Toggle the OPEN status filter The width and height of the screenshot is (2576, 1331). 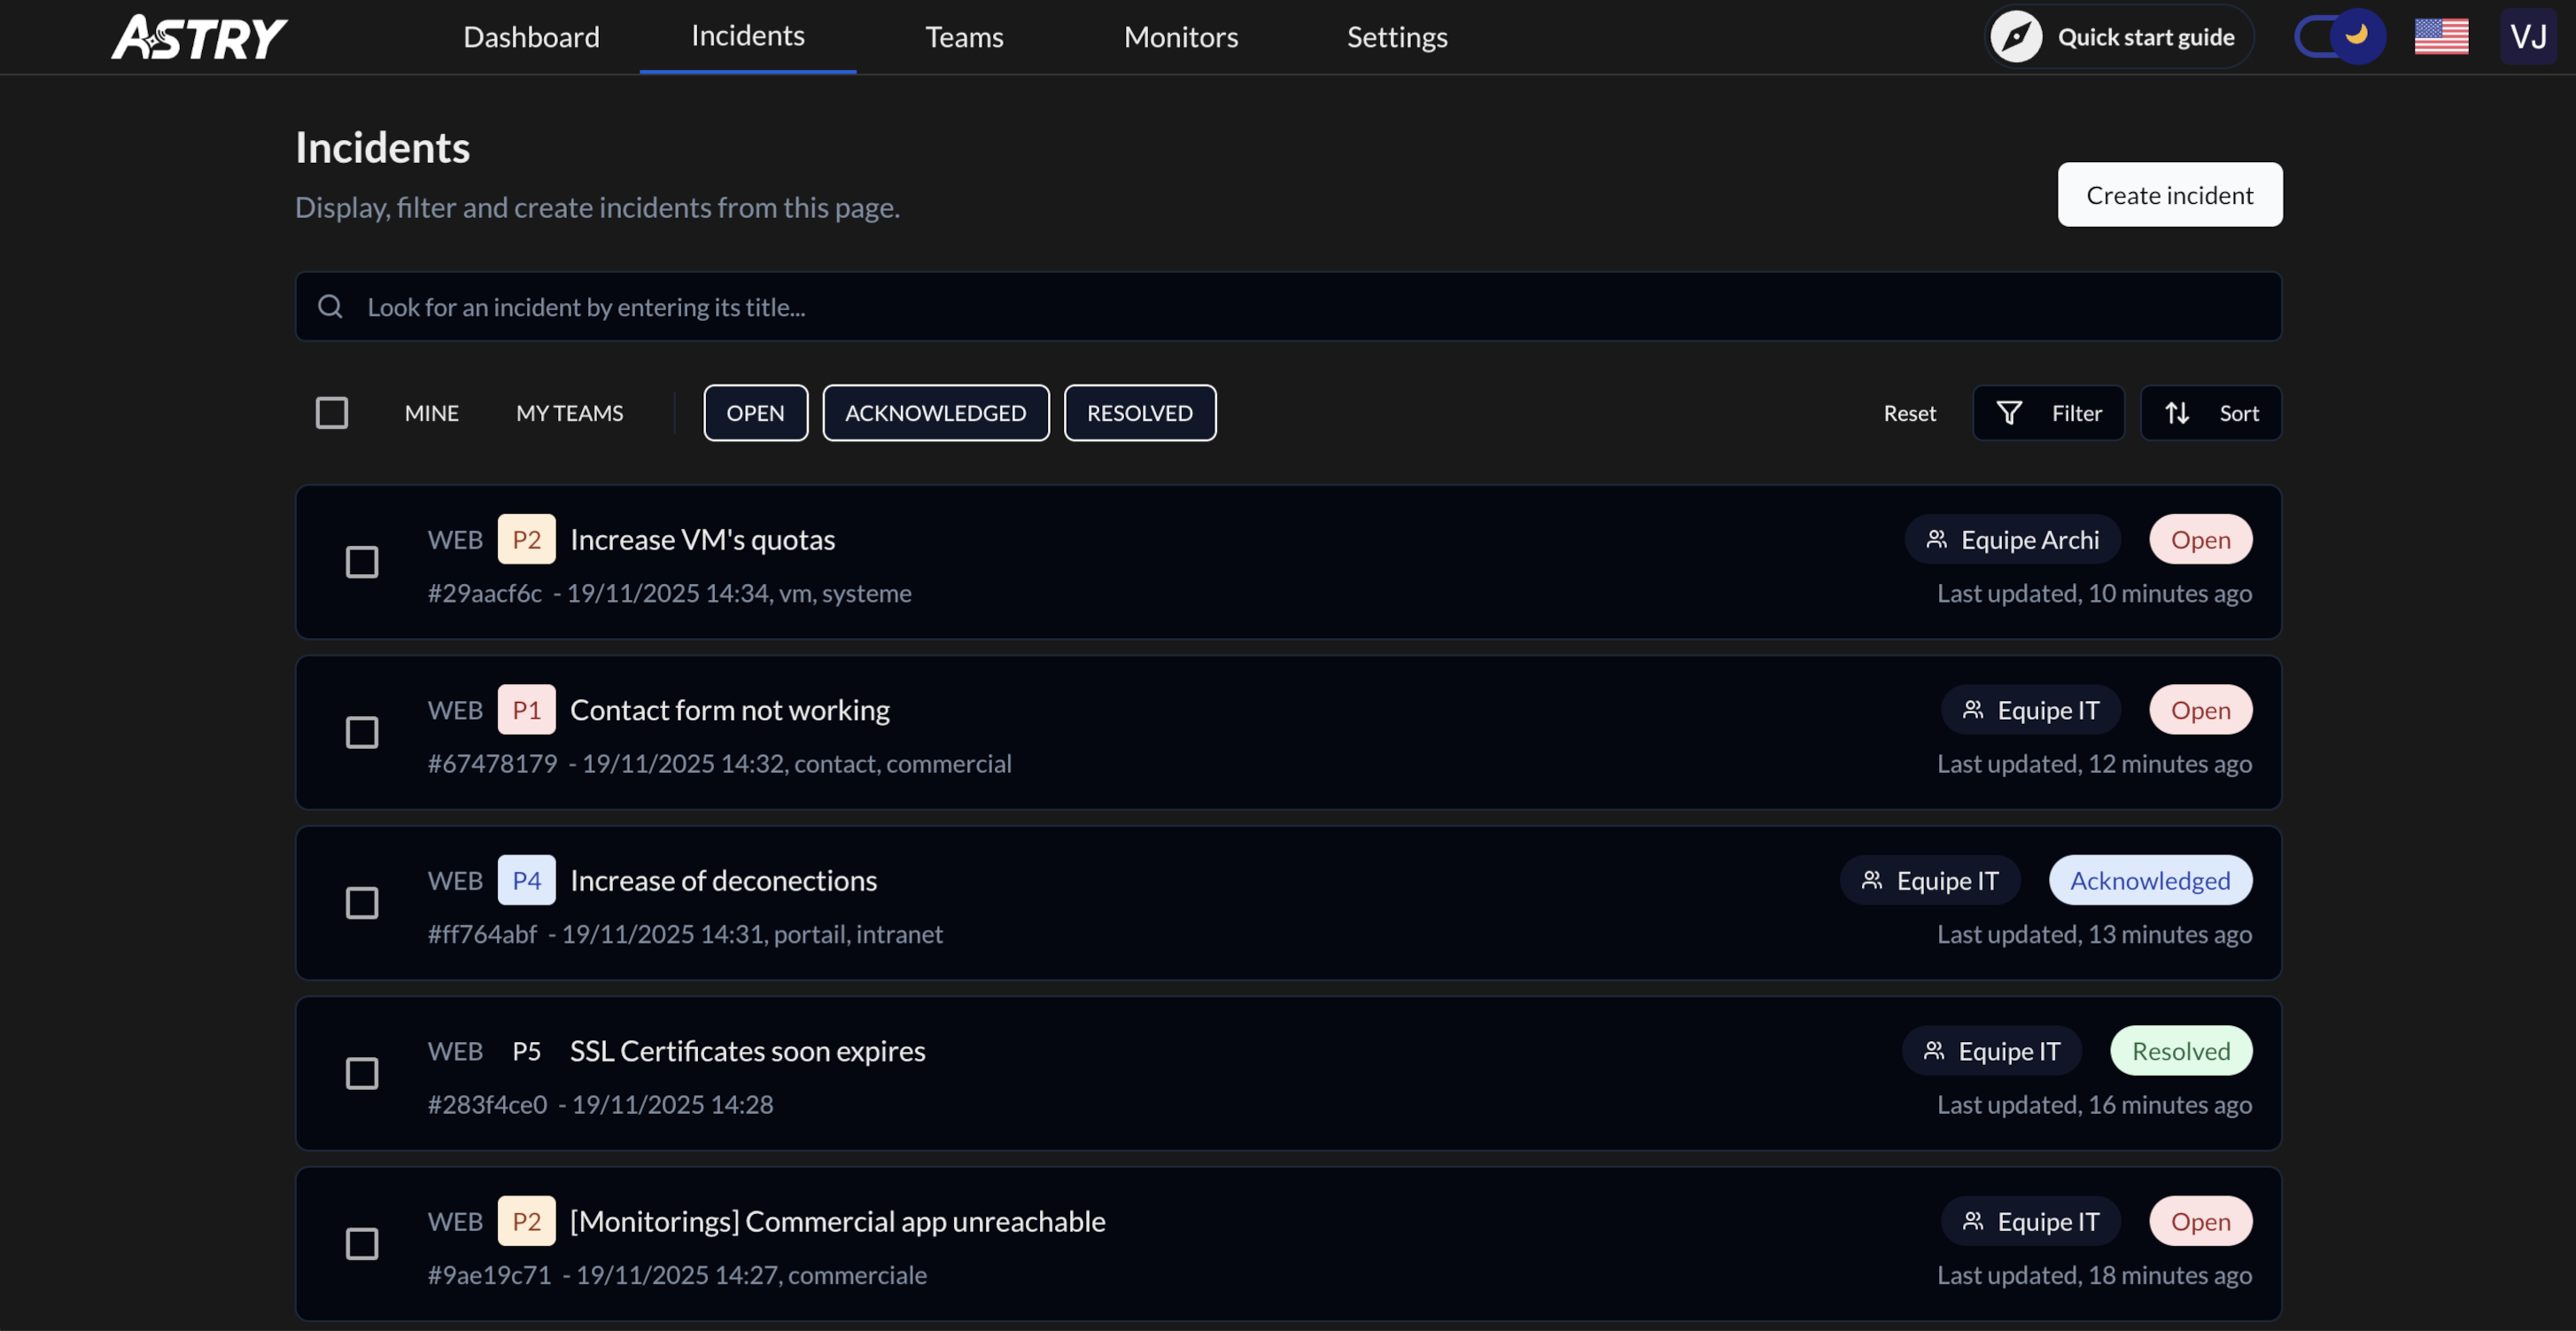(755, 413)
